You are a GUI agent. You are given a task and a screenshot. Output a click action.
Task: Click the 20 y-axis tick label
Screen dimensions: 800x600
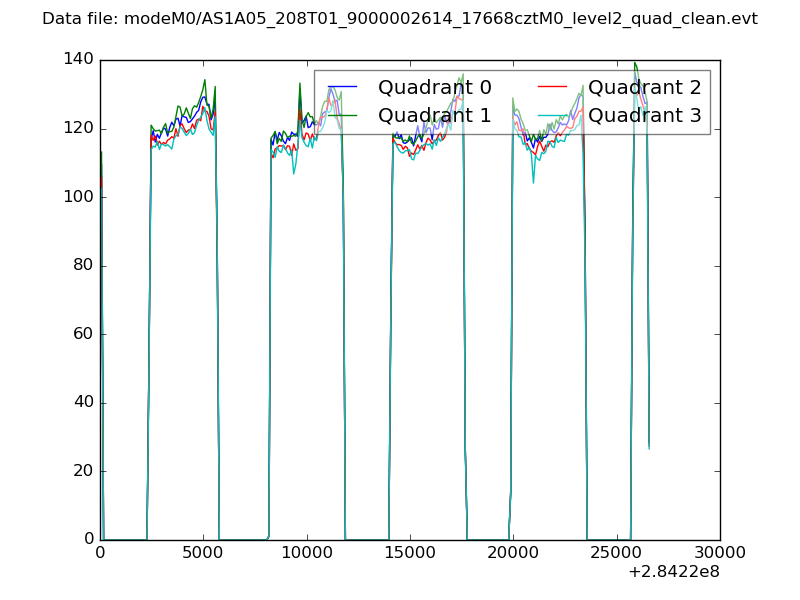pyautogui.click(x=84, y=471)
